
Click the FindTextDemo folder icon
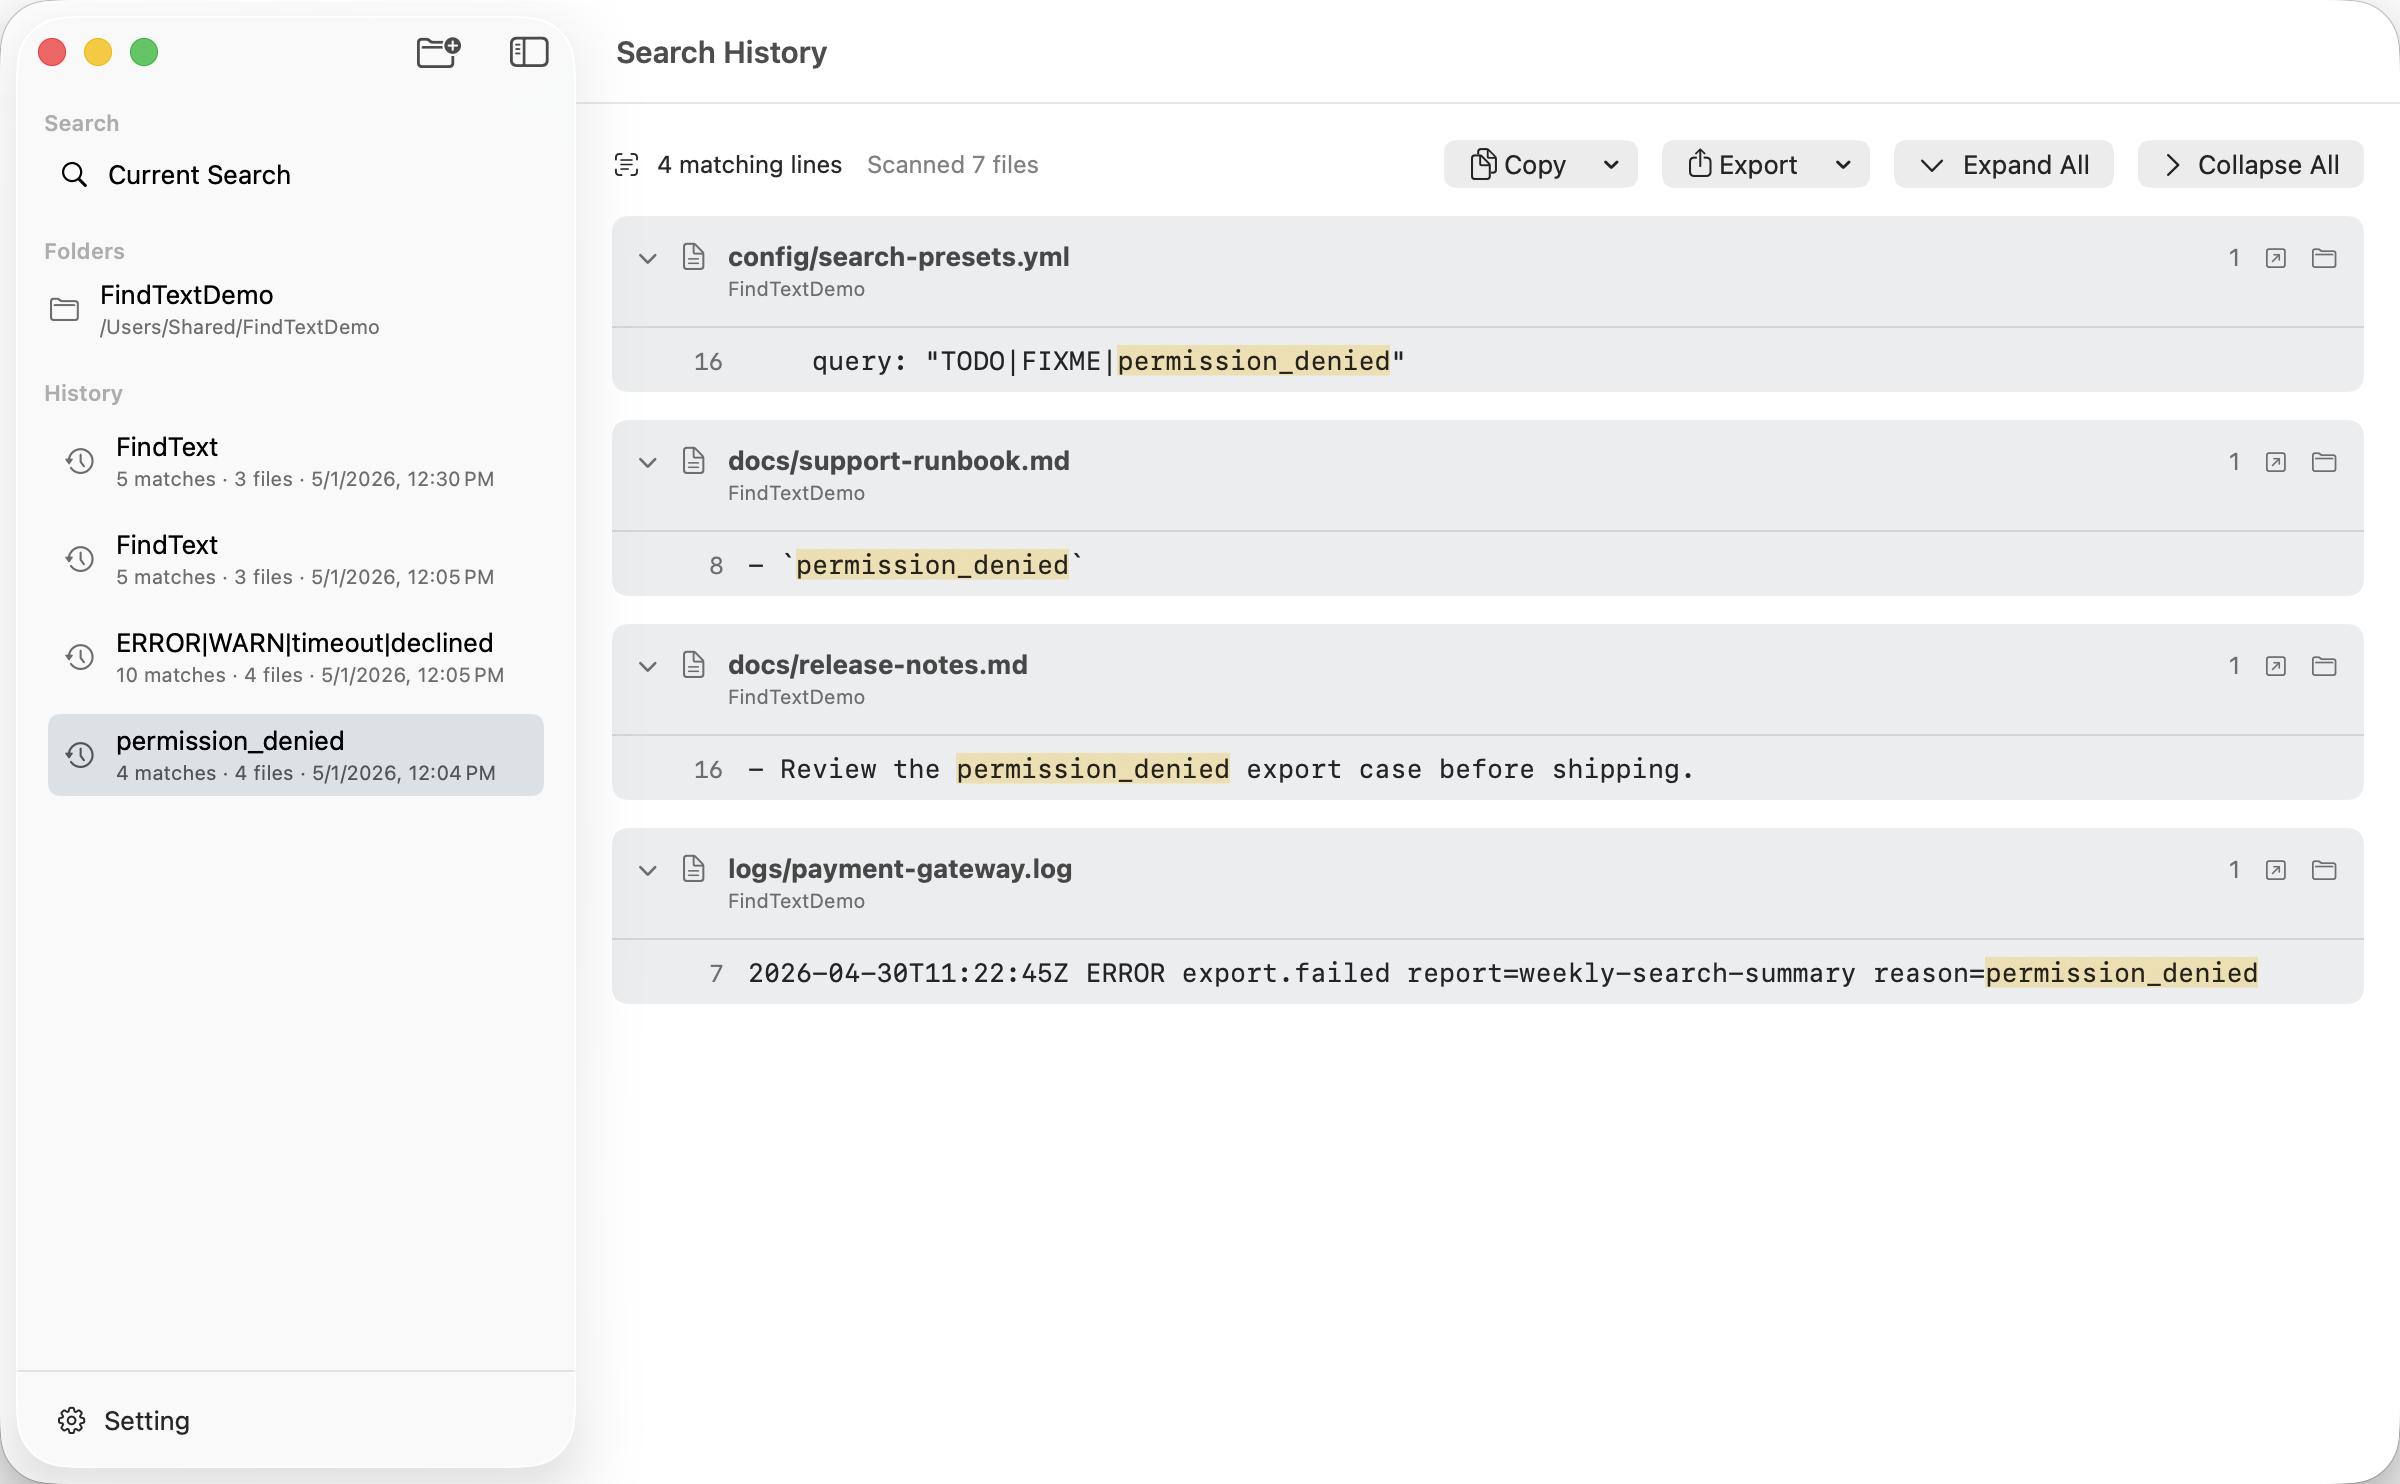click(65, 310)
